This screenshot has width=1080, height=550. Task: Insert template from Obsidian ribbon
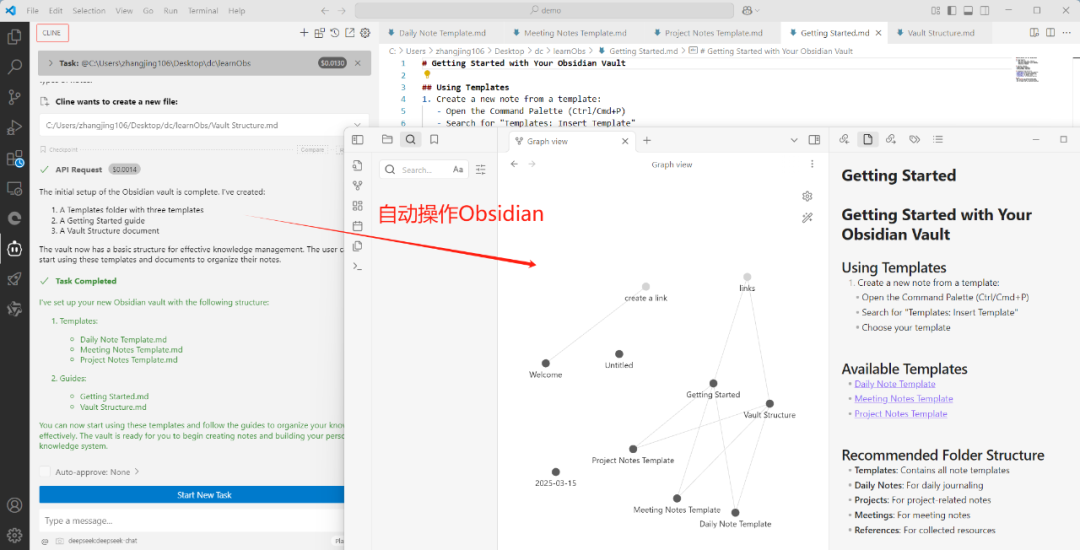point(357,246)
